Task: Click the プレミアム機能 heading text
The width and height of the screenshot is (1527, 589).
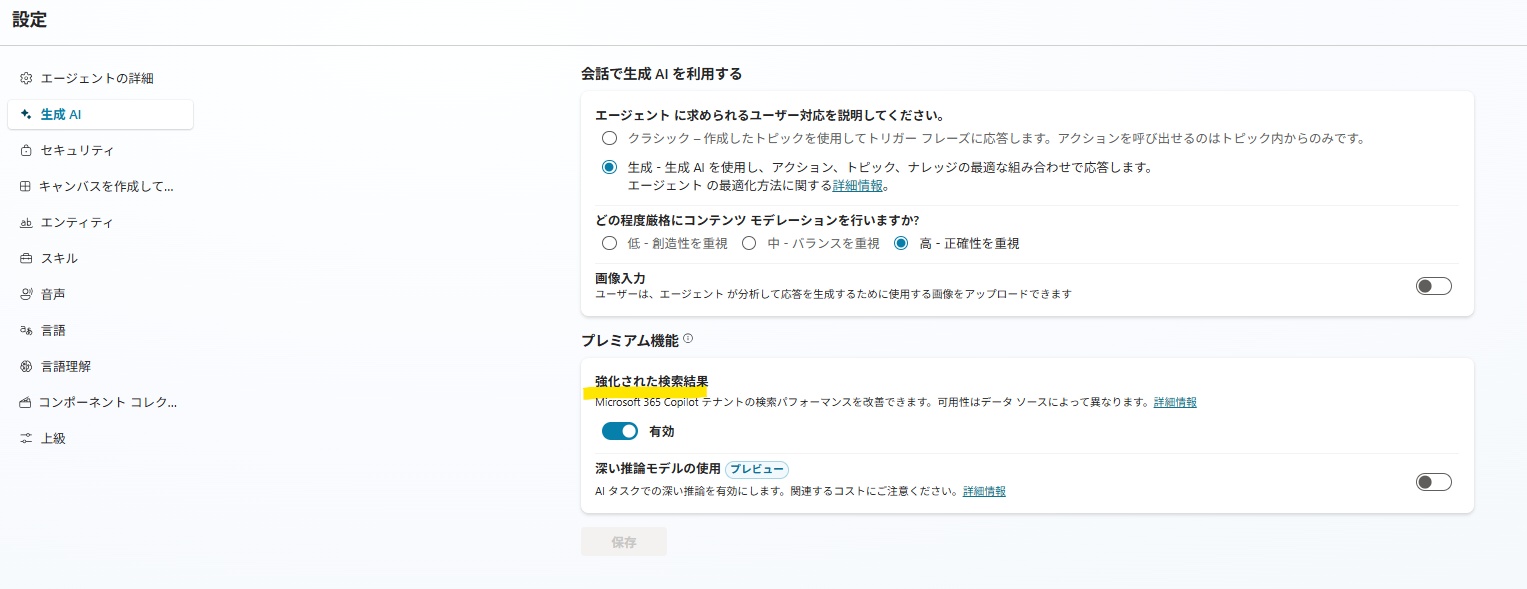Action: coord(630,340)
